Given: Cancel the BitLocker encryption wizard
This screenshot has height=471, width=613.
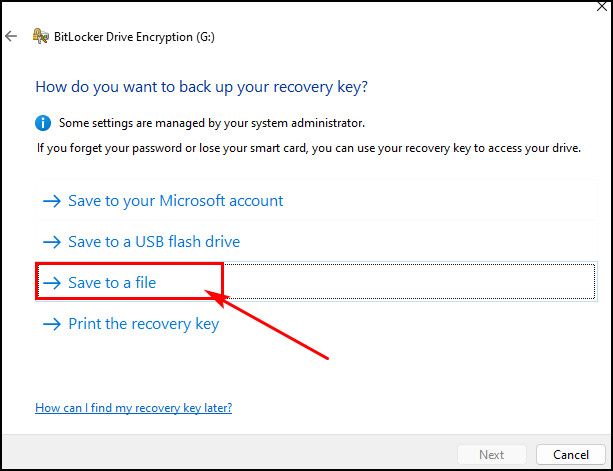Looking at the screenshot, I should coord(571,455).
